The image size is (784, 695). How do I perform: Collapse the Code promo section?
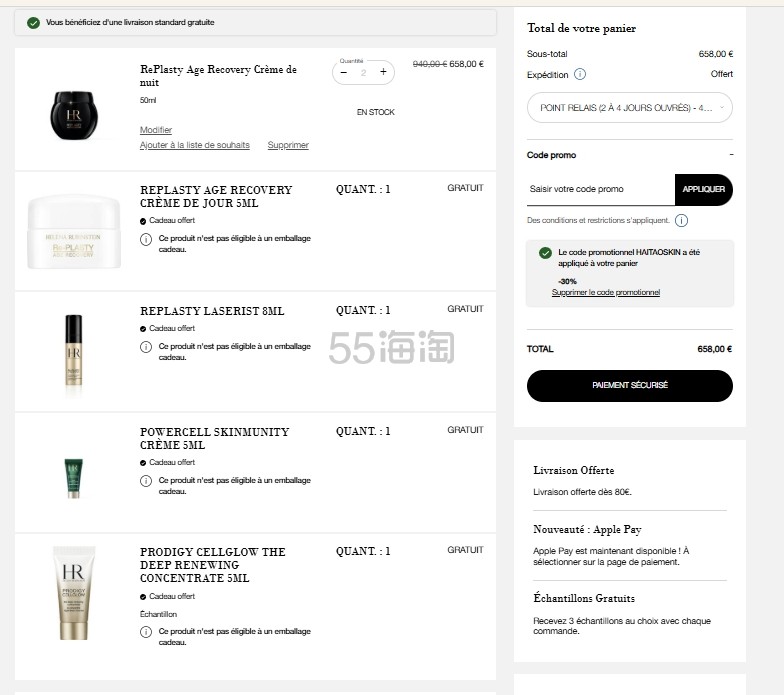tap(731, 155)
